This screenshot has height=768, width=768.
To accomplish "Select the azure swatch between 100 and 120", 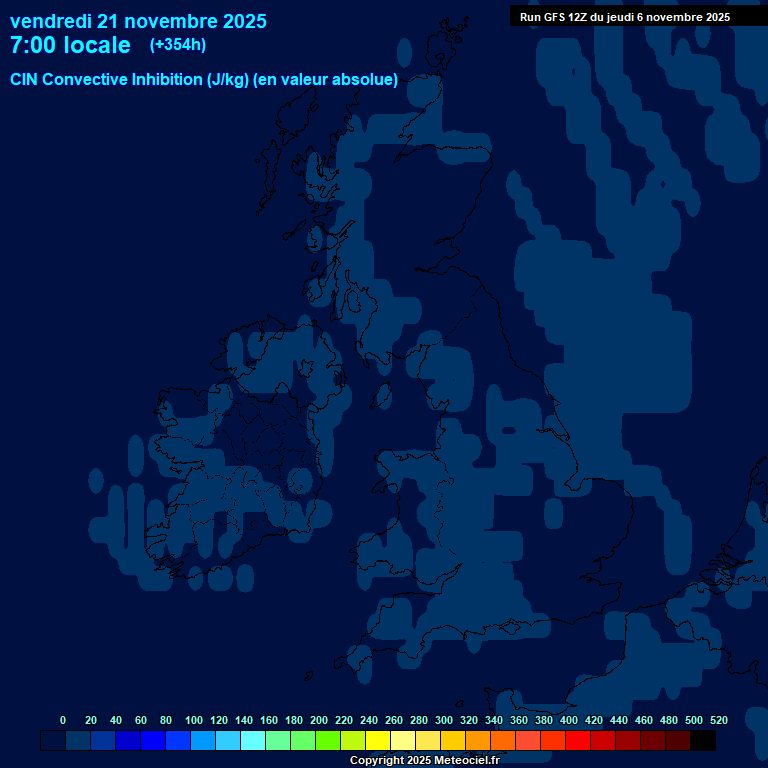I will pos(203,741).
